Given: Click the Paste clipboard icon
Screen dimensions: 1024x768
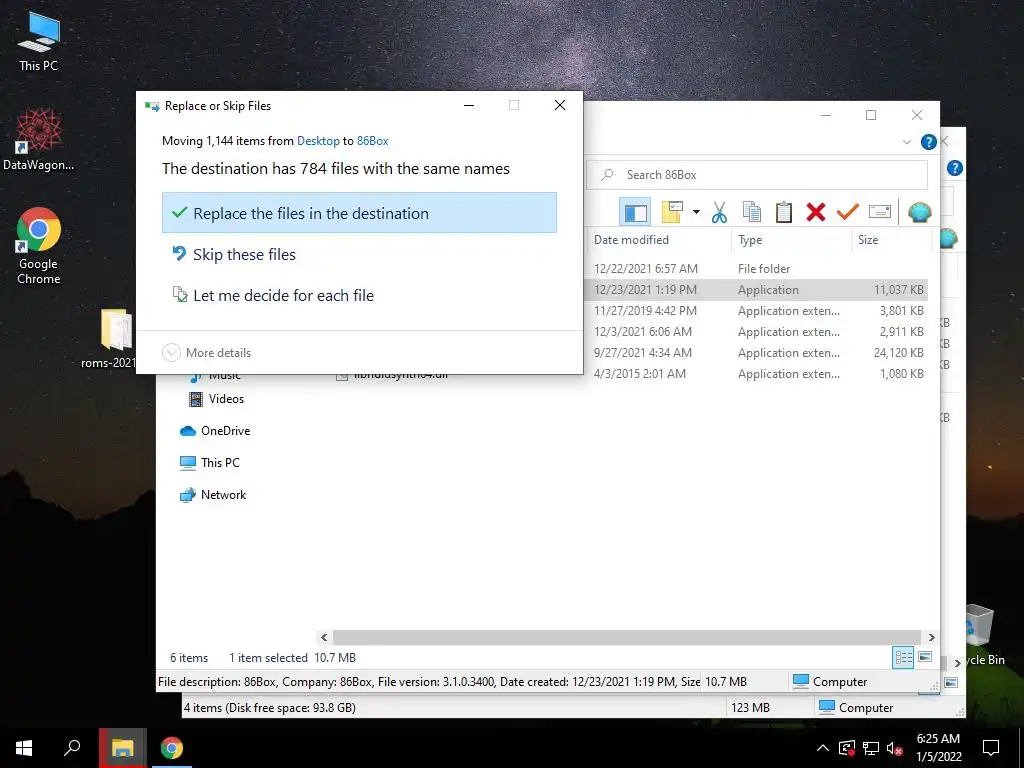Looking at the screenshot, I should pos(784,212).
